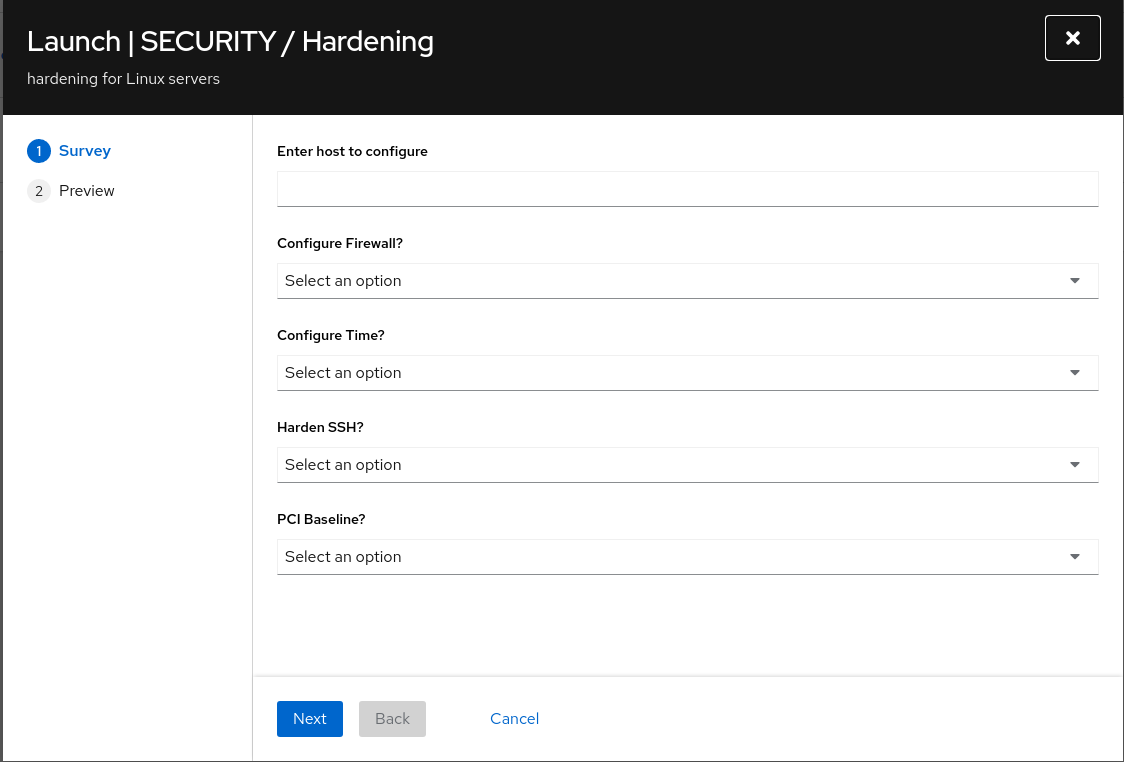Close the Launch Hardening dialog
This screenshot has height=762, width=1124.
(x=1072, y=38)
